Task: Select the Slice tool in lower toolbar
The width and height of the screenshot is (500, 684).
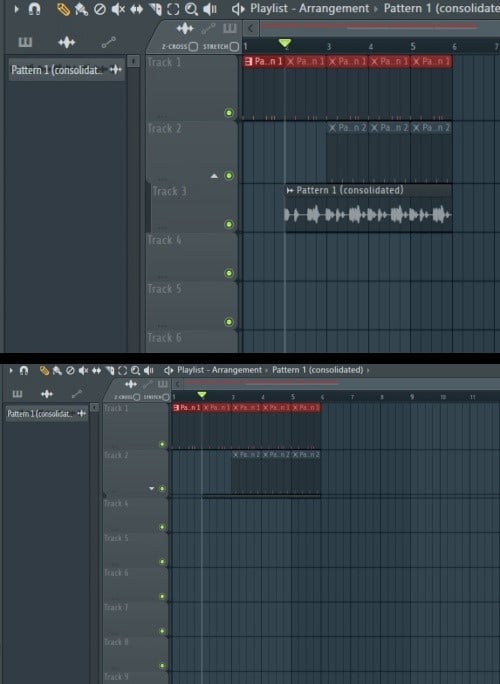Action: (x=110, y=370)
